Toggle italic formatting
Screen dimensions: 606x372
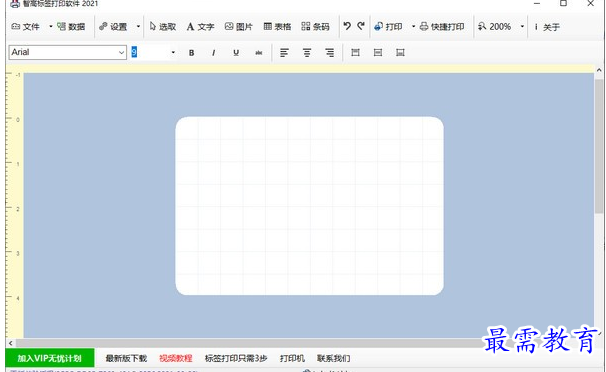(213, 53)
